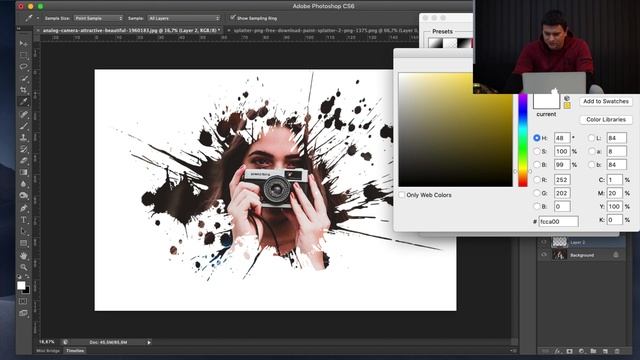Enable the Only Web Colors checkbox
This screenshot has height=360, width=640.
click(402, 195)
